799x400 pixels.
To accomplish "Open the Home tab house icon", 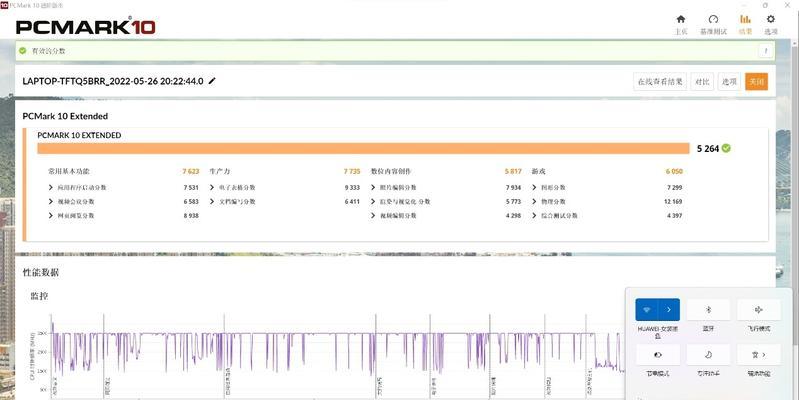I will [x=681, y=19].
